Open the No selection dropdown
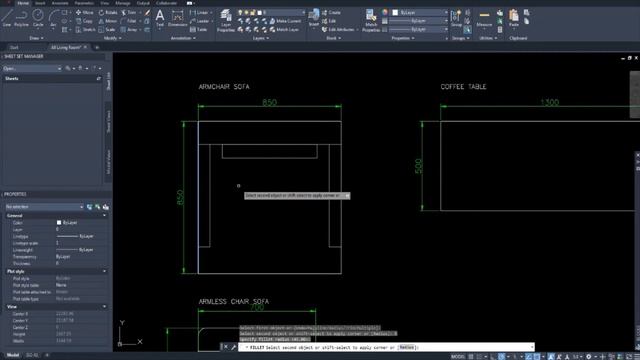The image size is (640, 360). pos(44,207)
